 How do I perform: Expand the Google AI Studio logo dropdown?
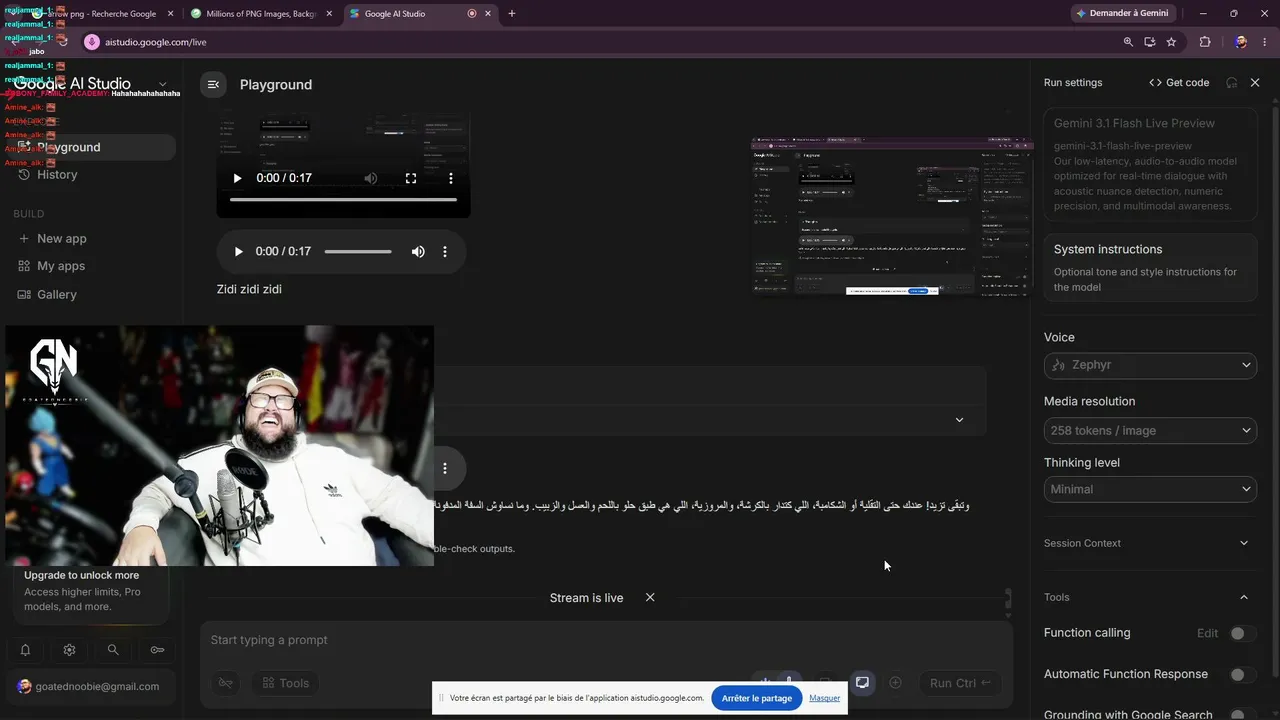[162, 85]
